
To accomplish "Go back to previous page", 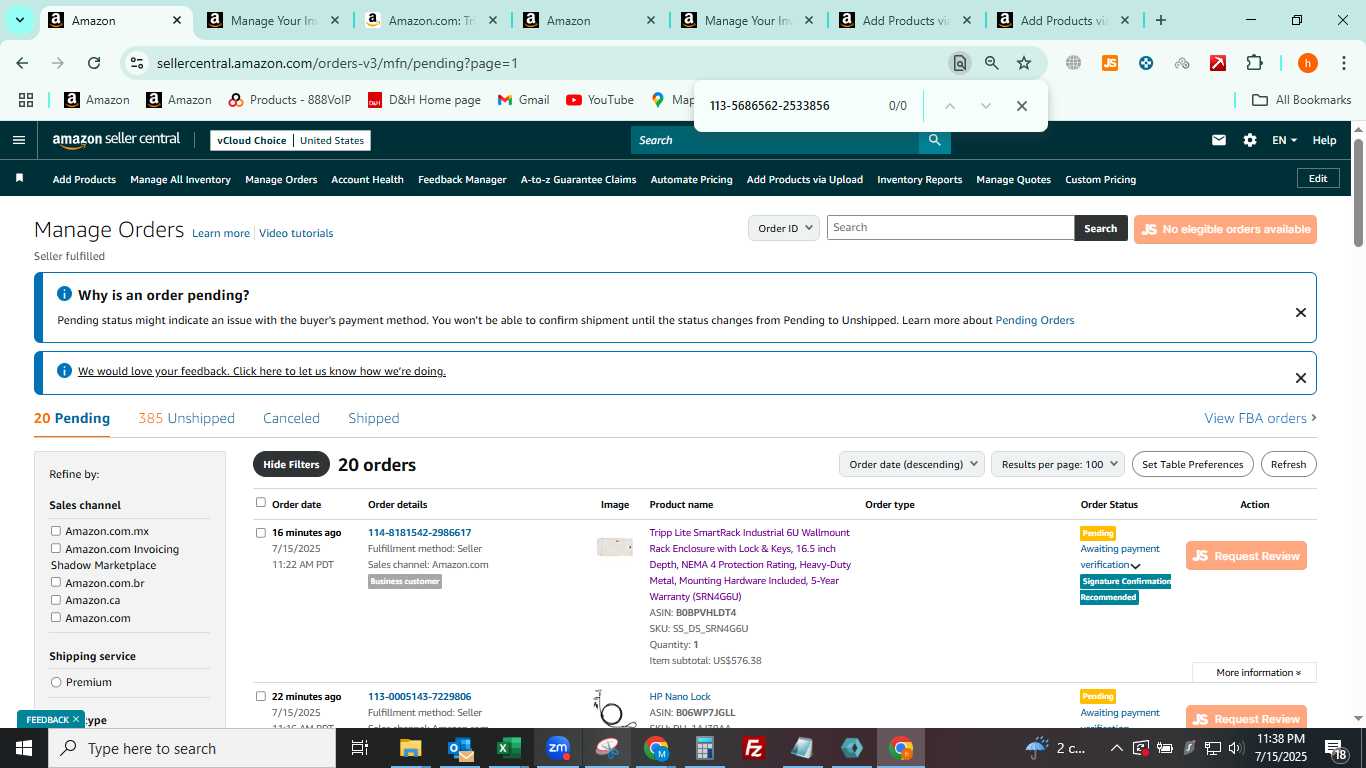I will (x=22, y=63).
